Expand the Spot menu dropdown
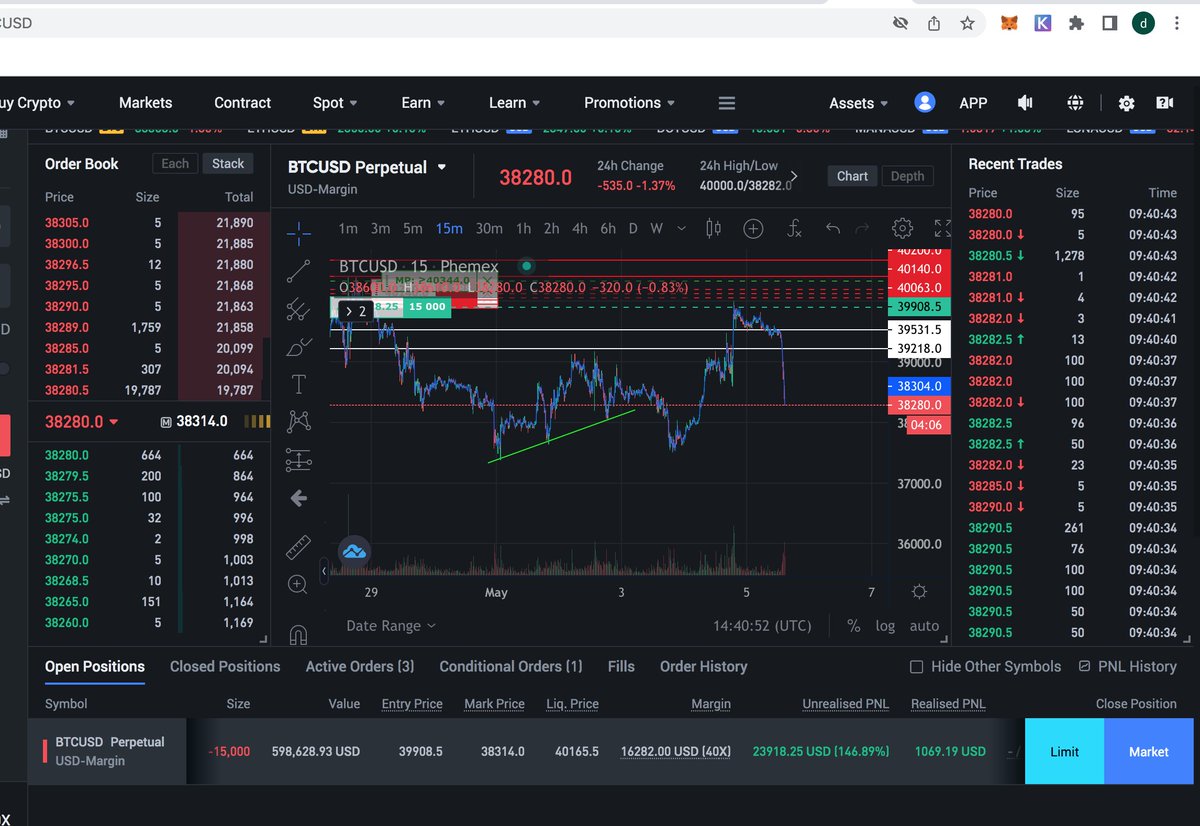 [335, 103]
